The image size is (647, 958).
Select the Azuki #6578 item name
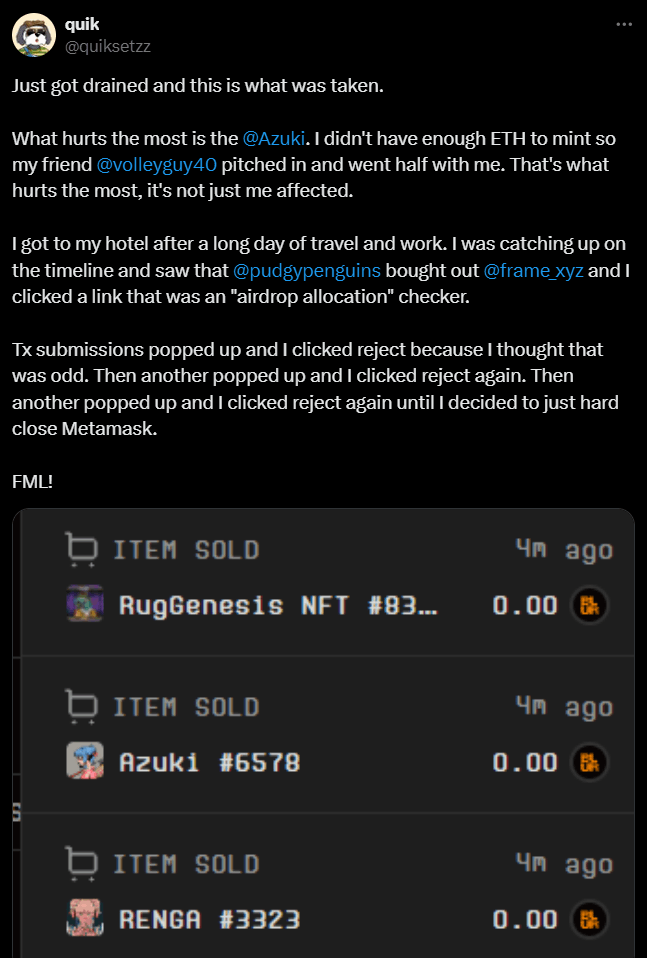pos(210,763)
